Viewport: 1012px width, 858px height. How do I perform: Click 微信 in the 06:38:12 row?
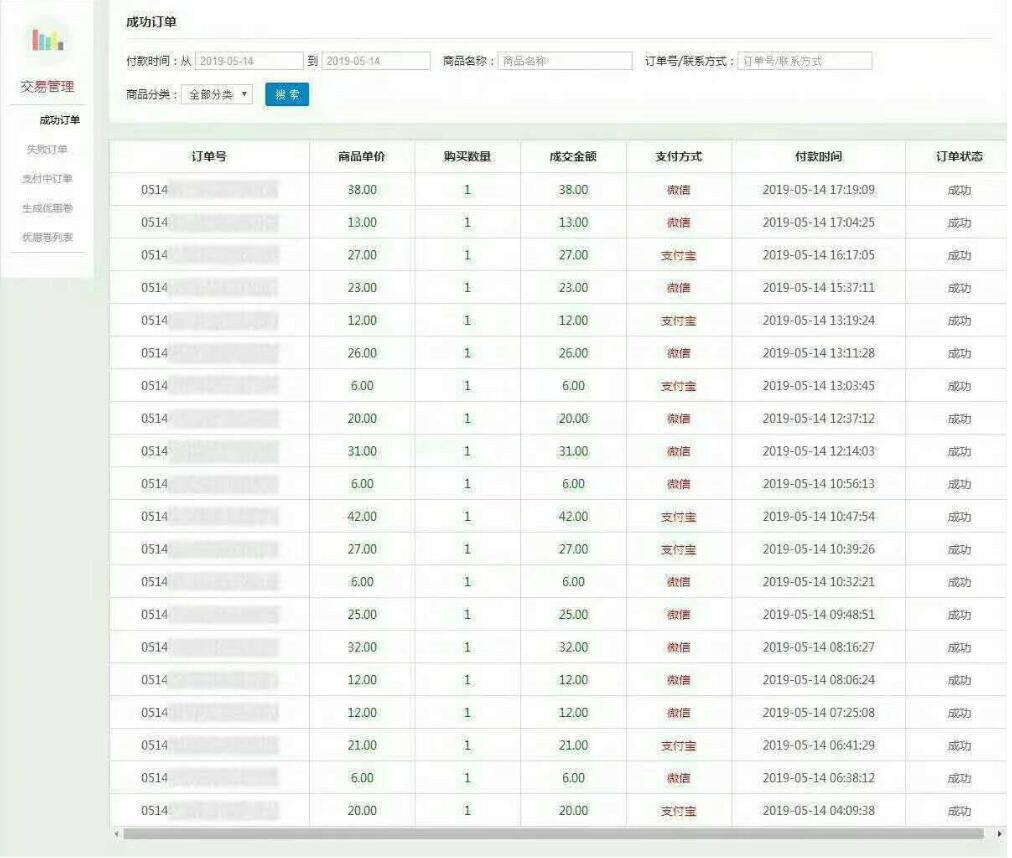point(678,778)
